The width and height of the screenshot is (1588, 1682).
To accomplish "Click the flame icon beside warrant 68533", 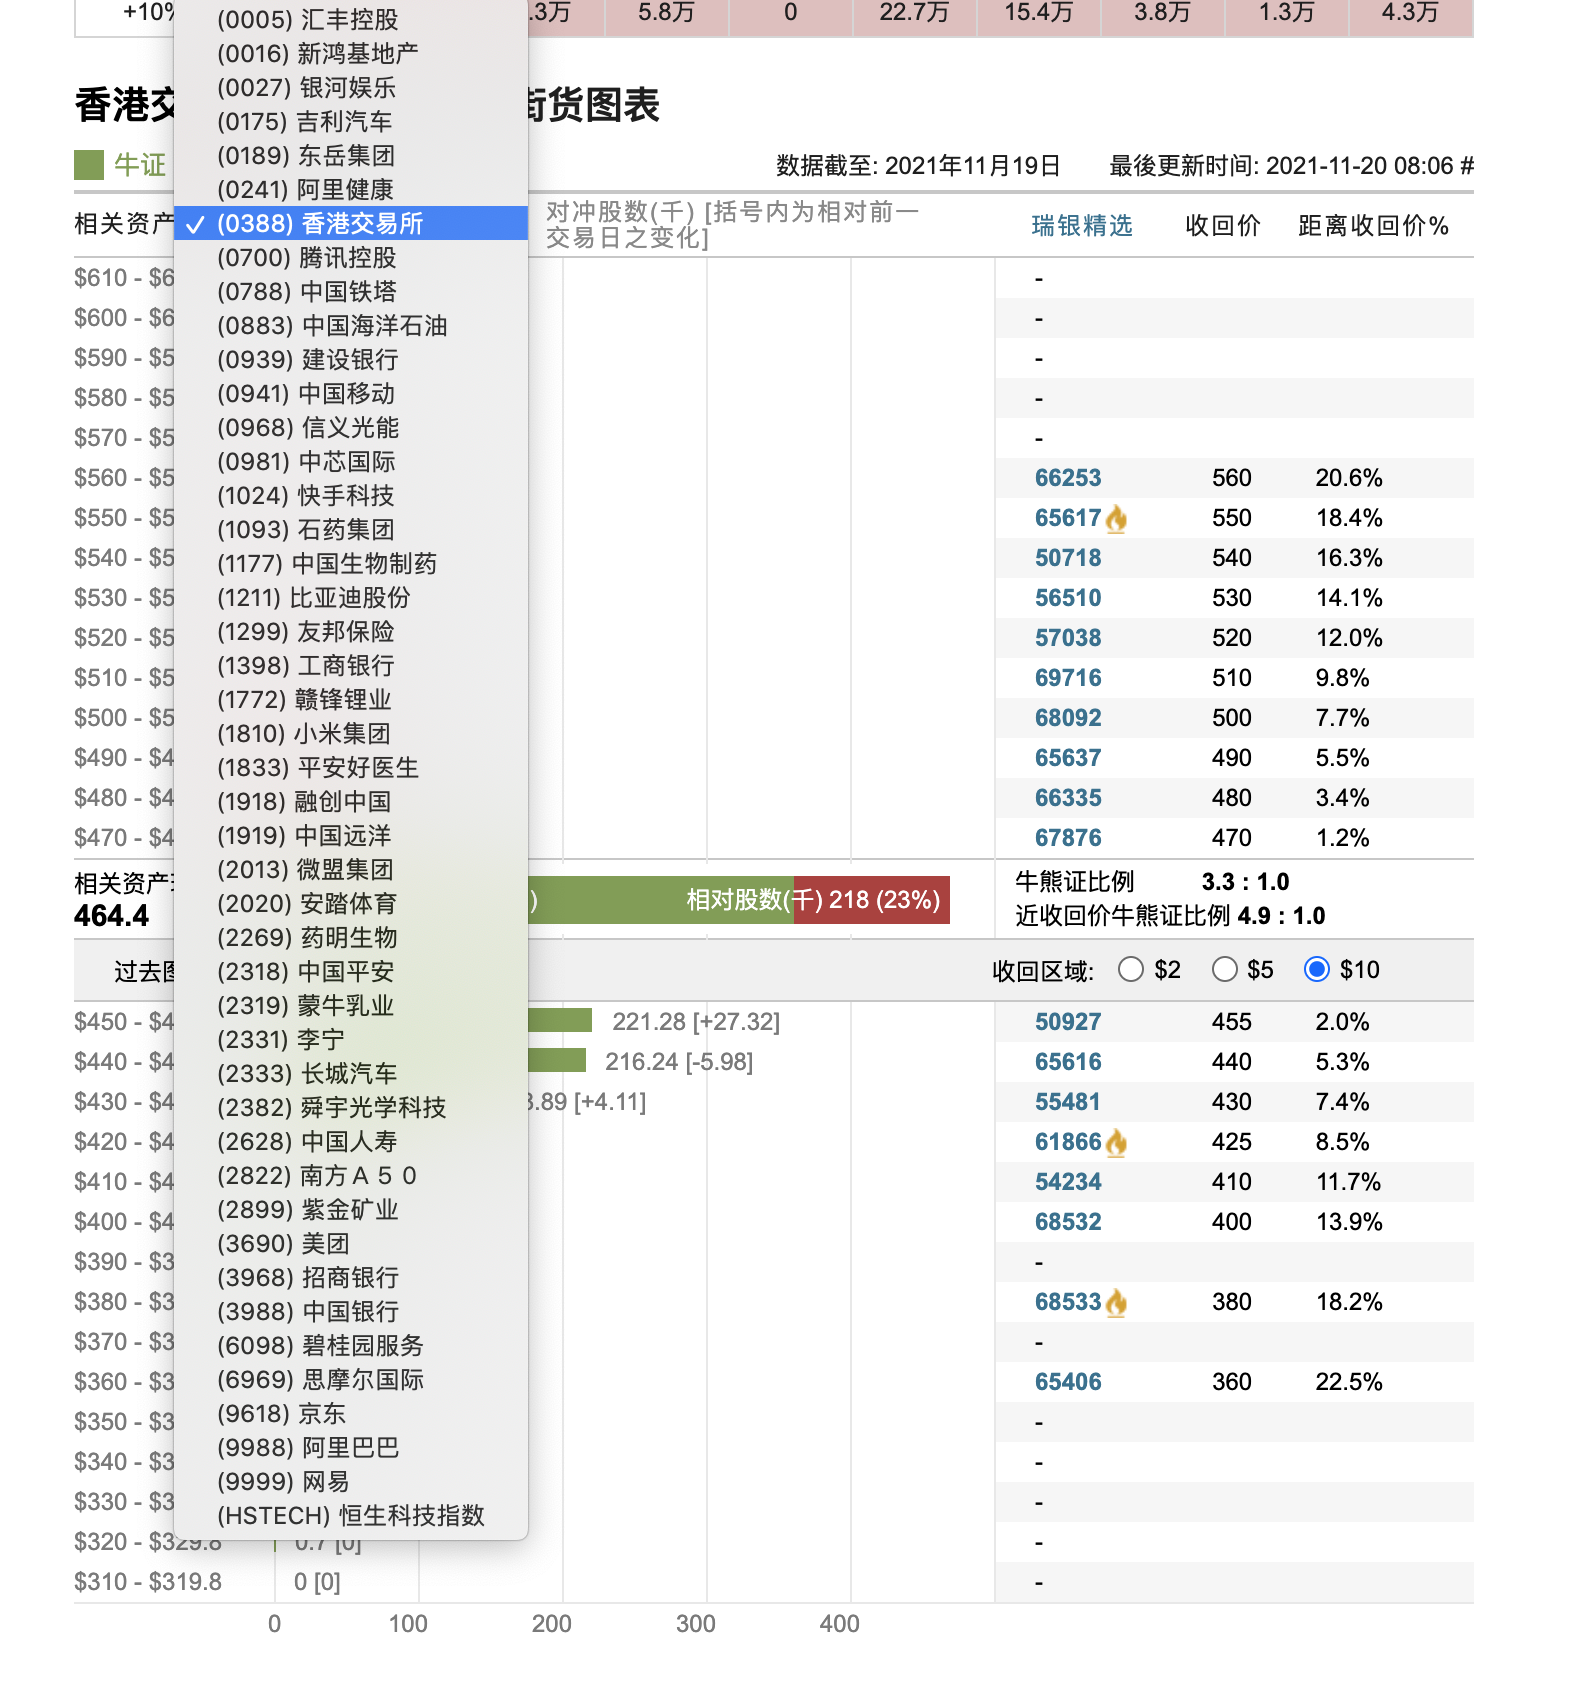I will [x=1116, y=1302].
